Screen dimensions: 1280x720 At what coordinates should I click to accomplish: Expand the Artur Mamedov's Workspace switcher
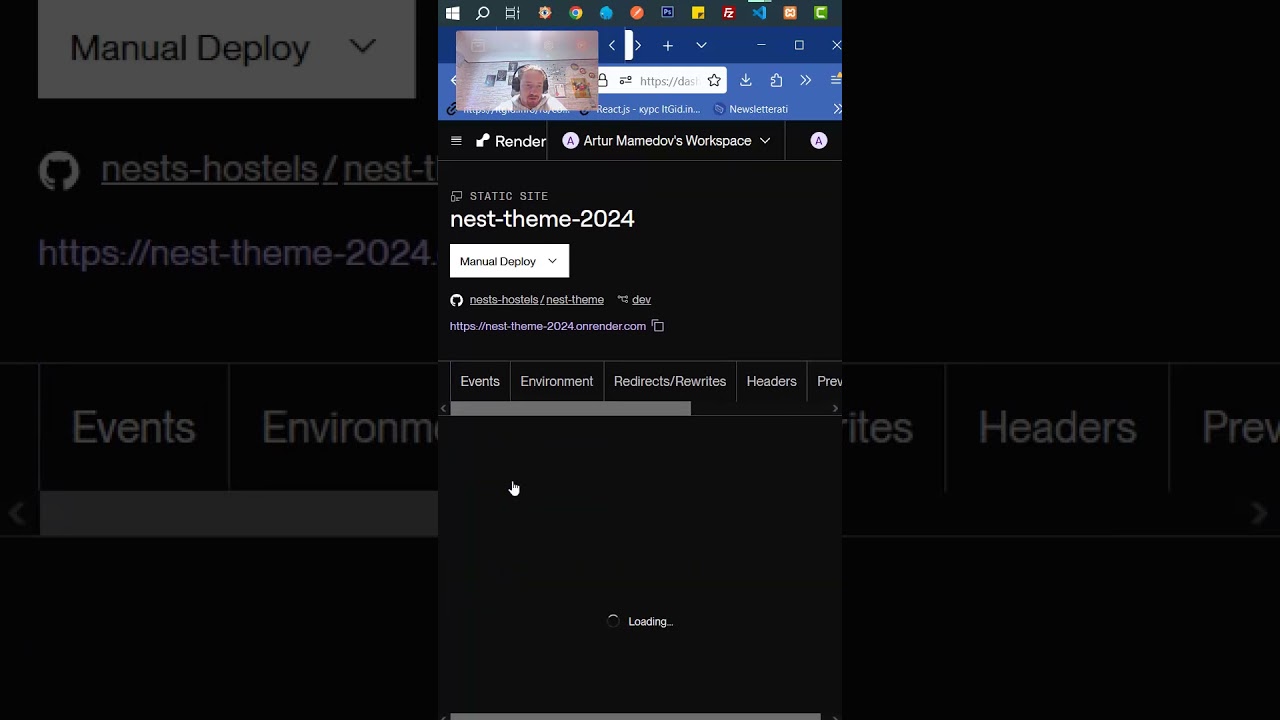[x=666, y=141]
